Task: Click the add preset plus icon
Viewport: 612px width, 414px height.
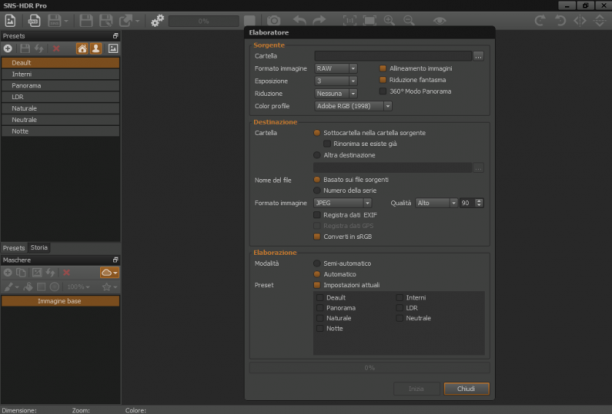Action: (8, 48)
